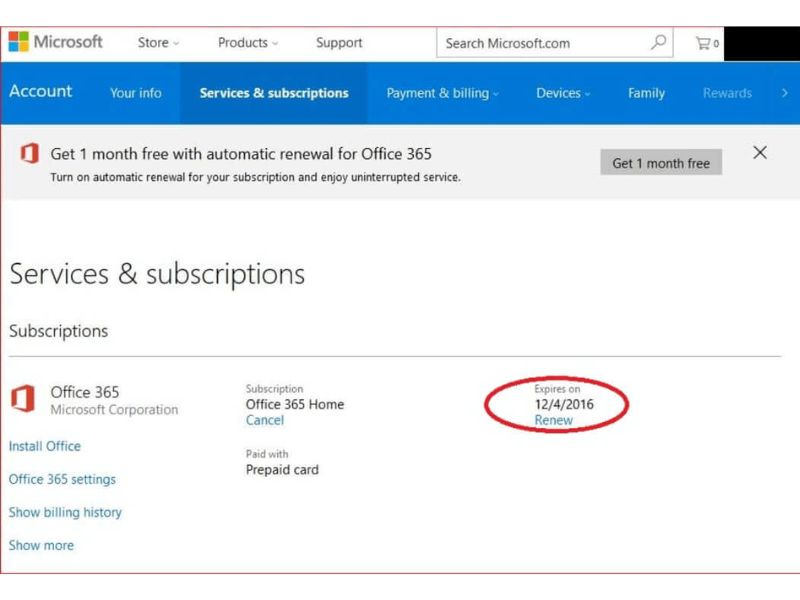The image size is (800, 600).
Task: Switch to Your info tab
Action: pyautogui.click(x=136, y=93)
